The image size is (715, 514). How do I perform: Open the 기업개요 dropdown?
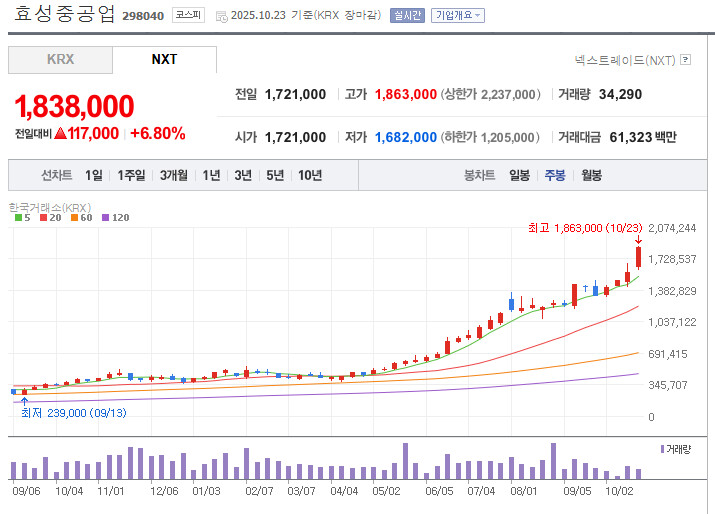pos(458,16)
